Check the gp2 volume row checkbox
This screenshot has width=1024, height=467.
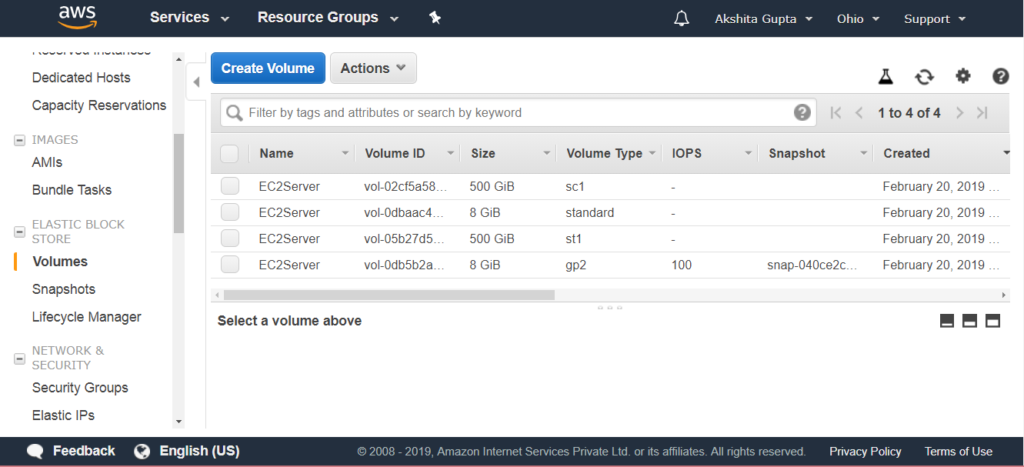coord(229,265)
